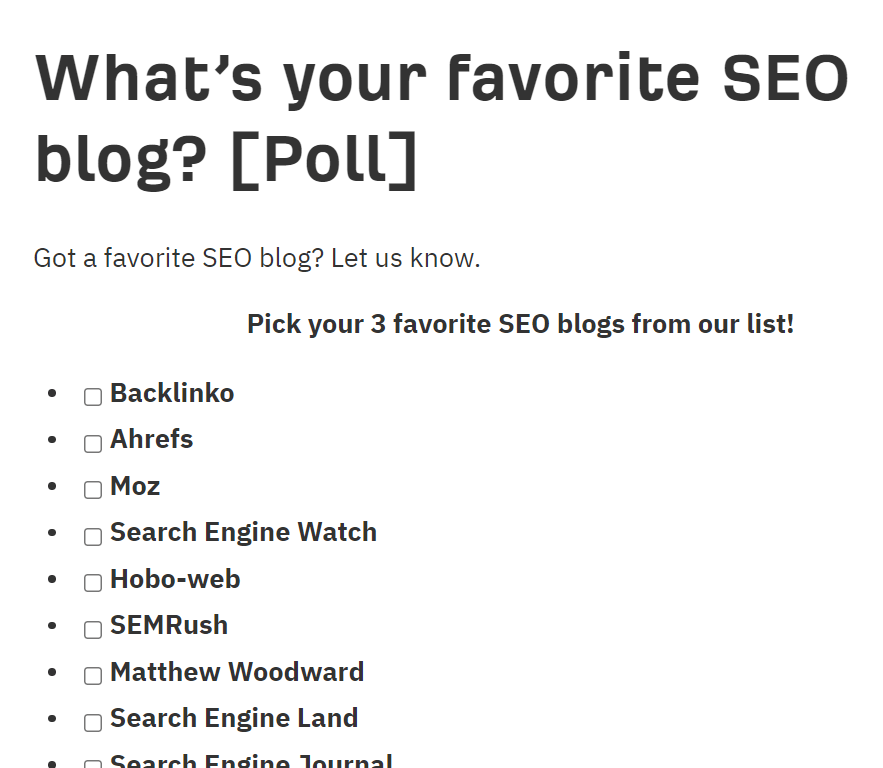Click the Backlinko label text
The width and height of the screenshot is (883, 768).
[x=172, y=393]
